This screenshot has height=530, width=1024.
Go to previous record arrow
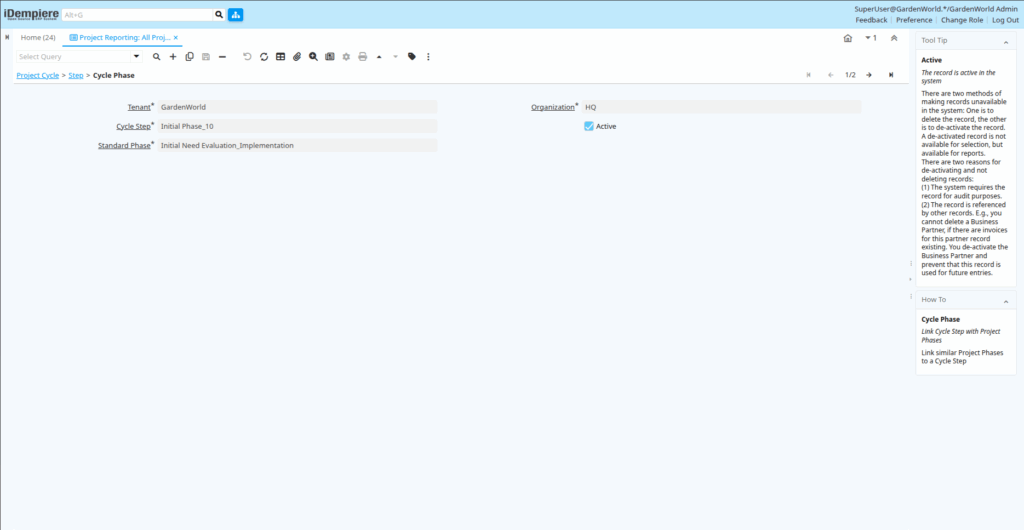[x=831, y=75]
